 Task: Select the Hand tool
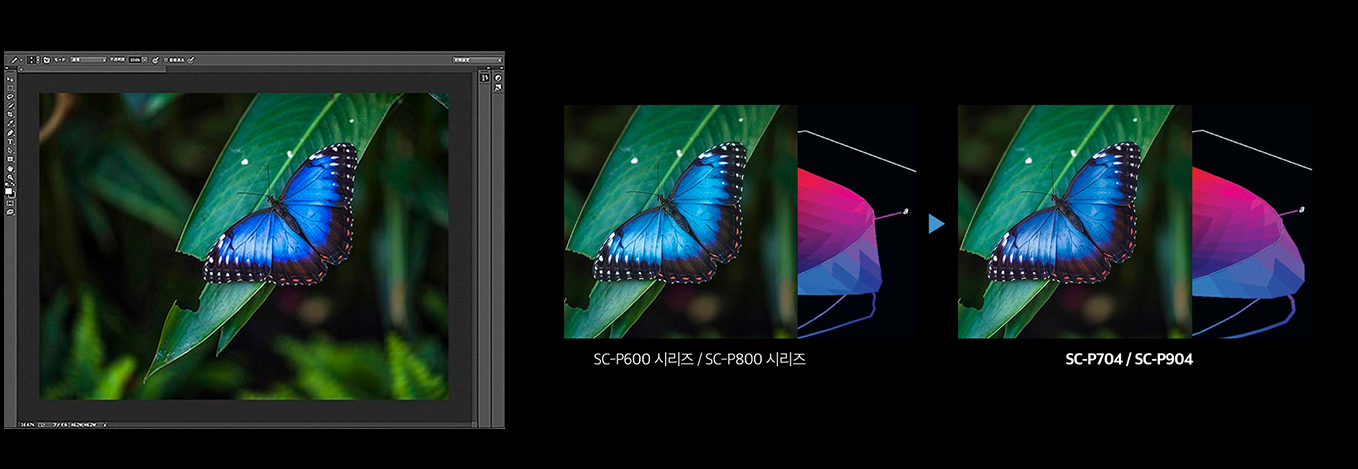[10, 168]
